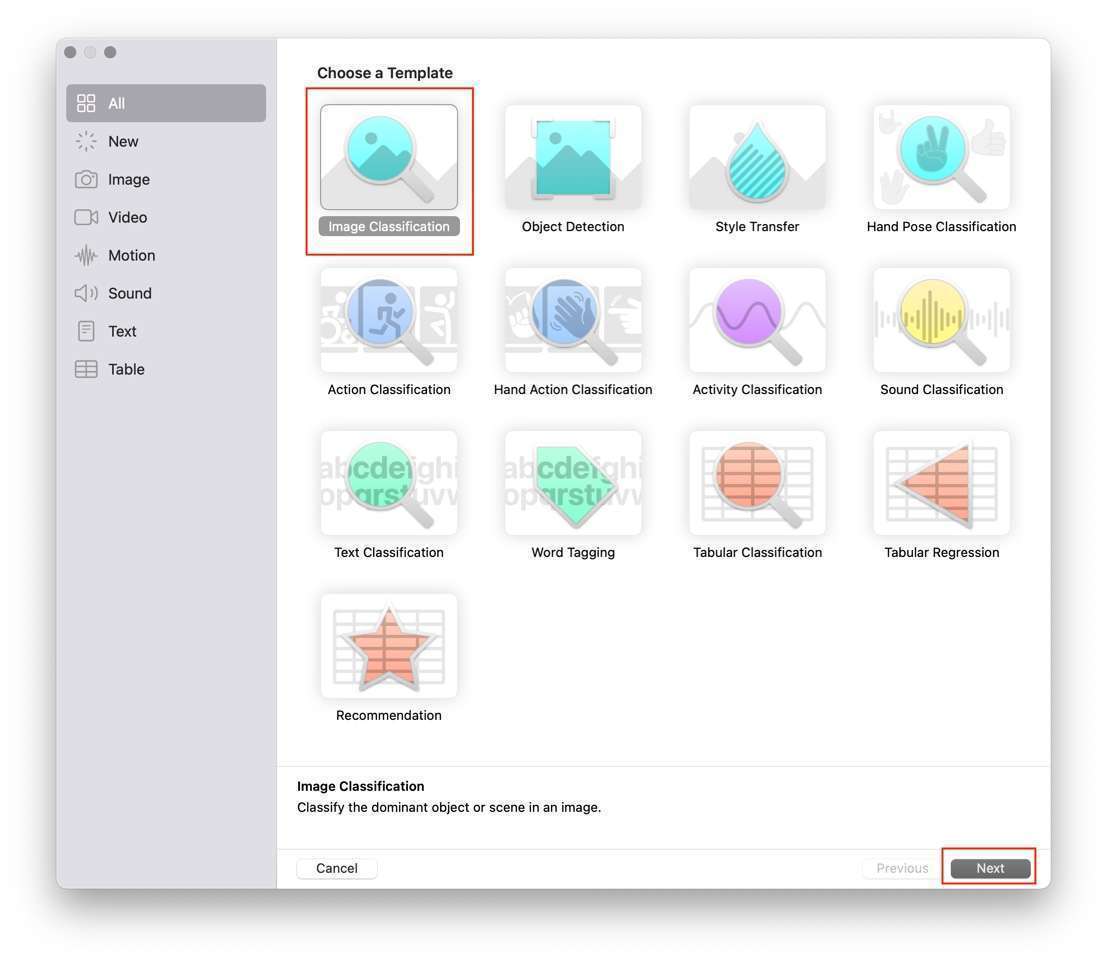Select the Activity Classification template icon

pos(757,320)
